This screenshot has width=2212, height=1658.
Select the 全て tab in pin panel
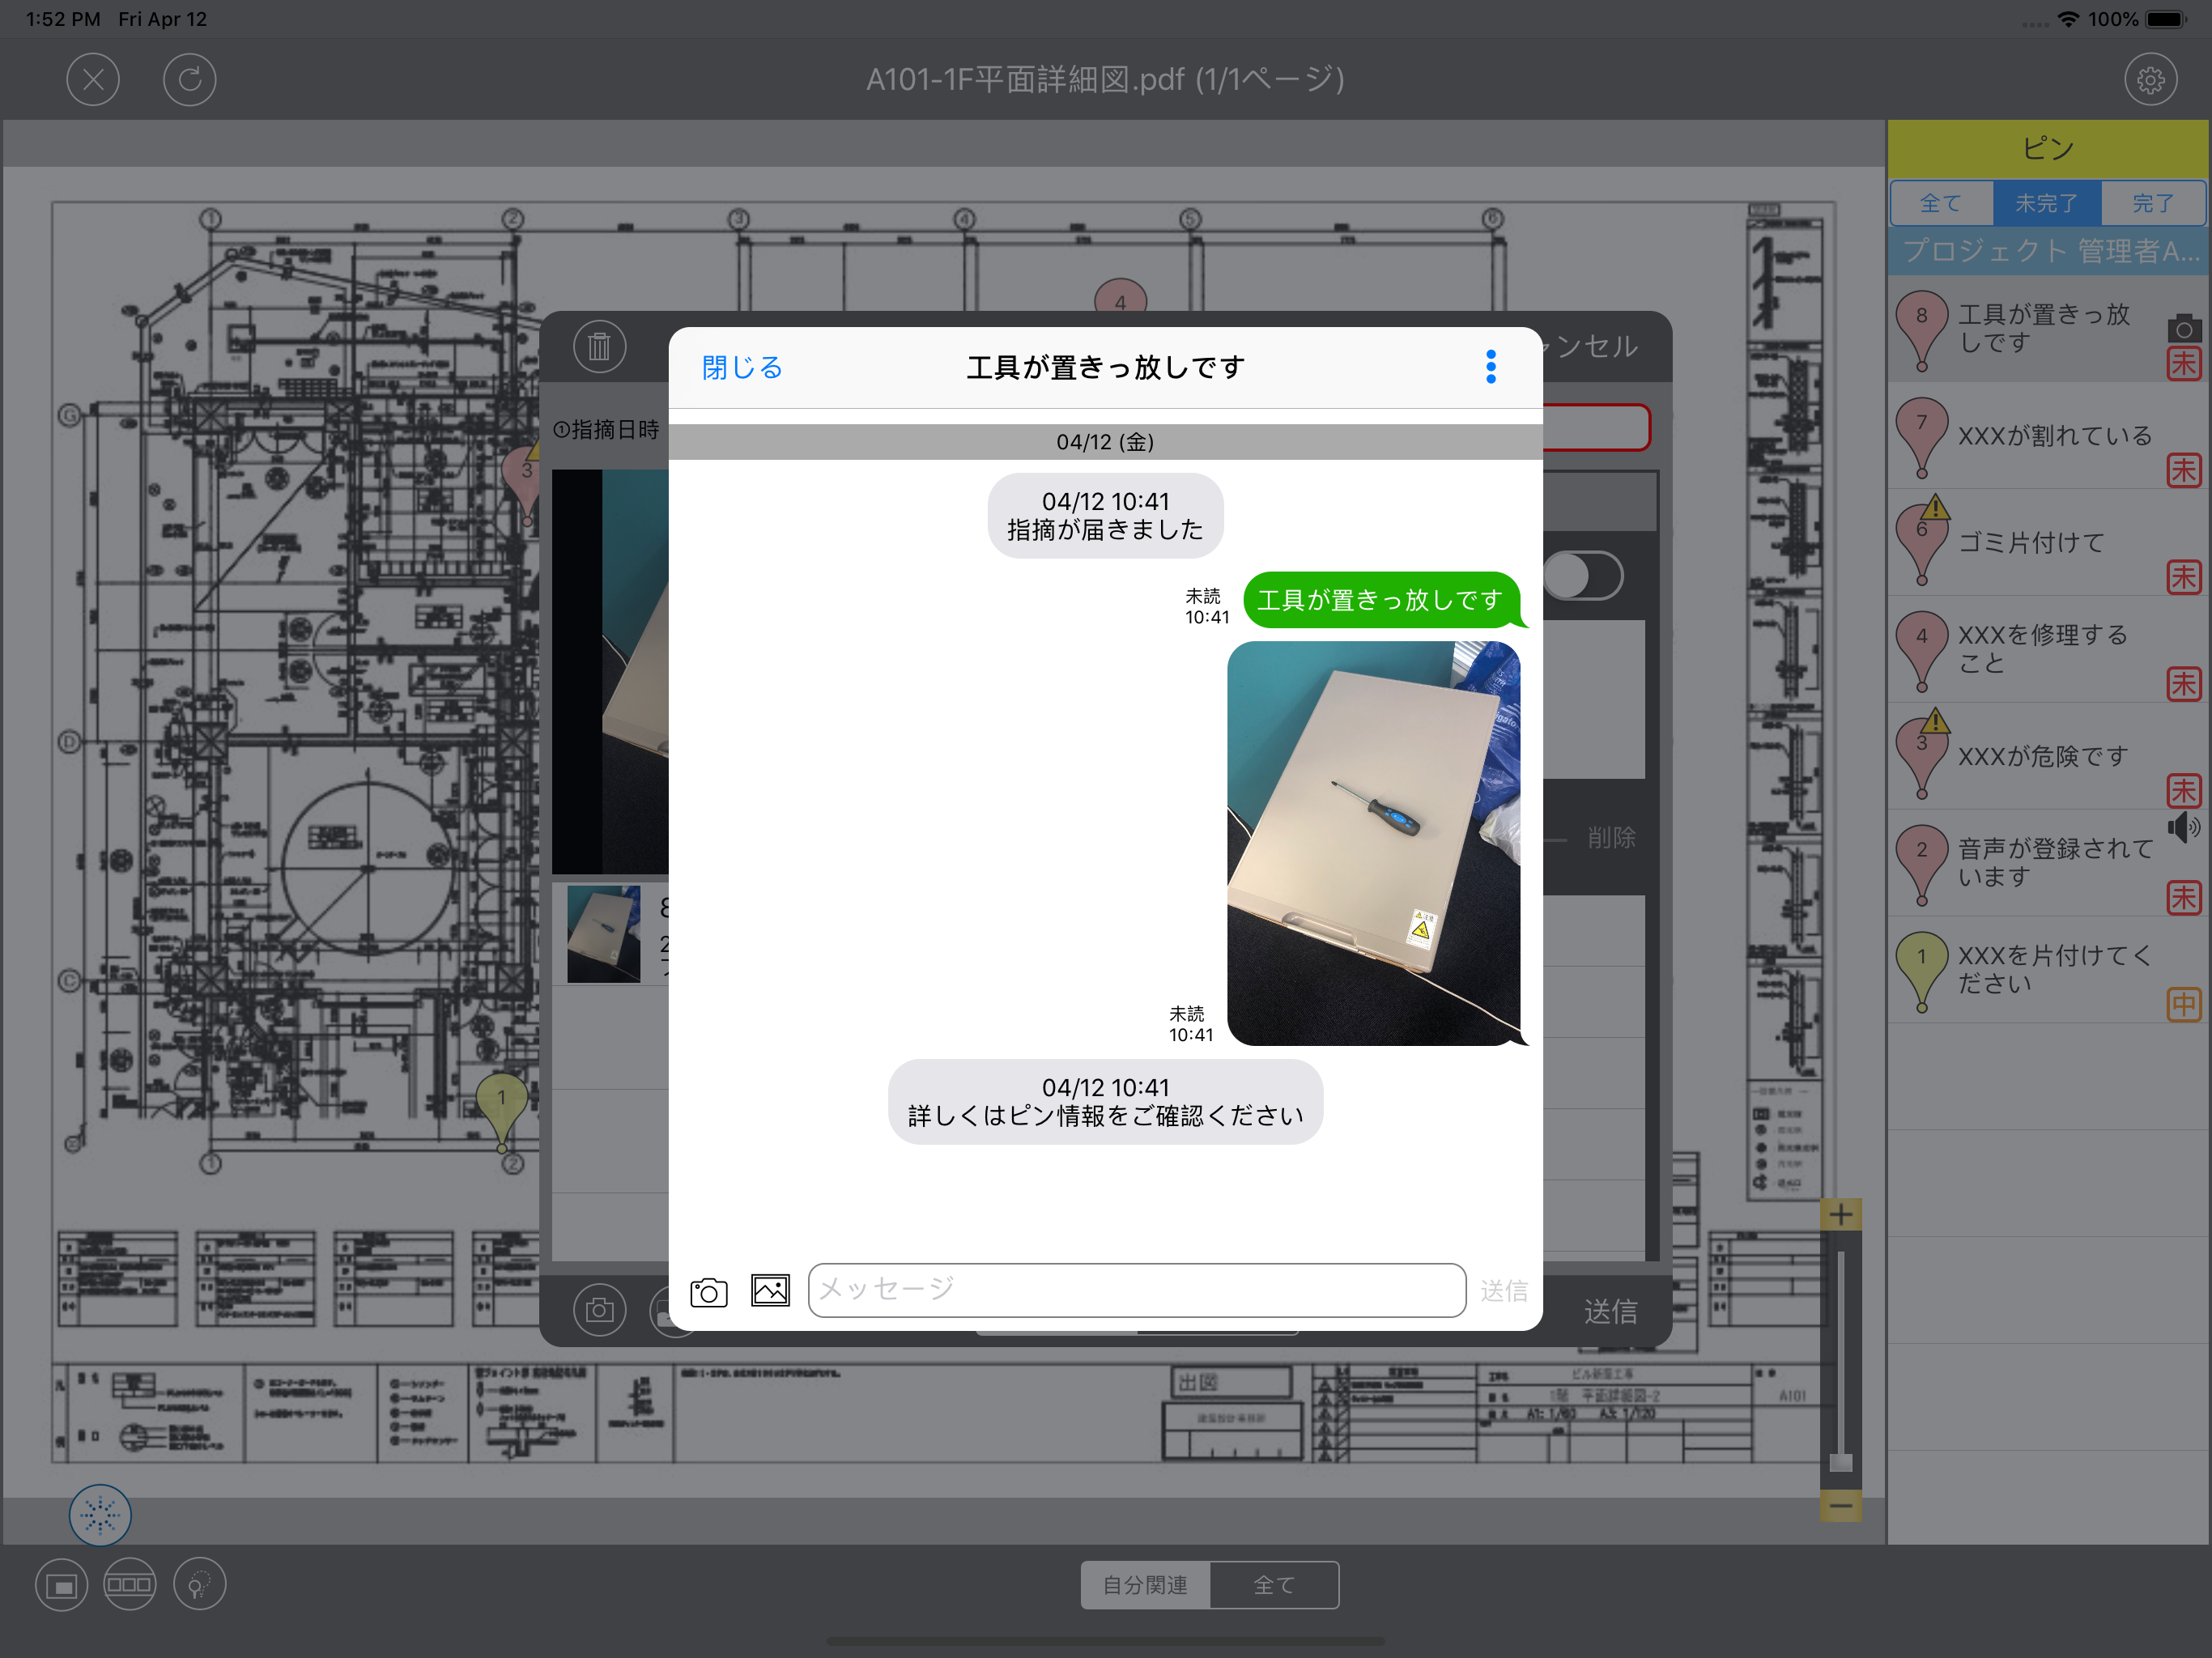(x=1941, y=203)
